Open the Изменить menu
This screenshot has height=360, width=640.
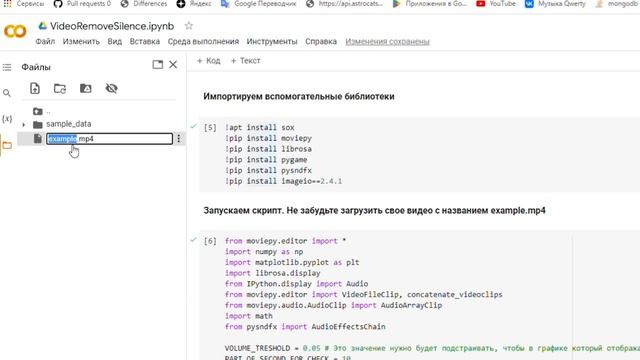tap(81, 42)
